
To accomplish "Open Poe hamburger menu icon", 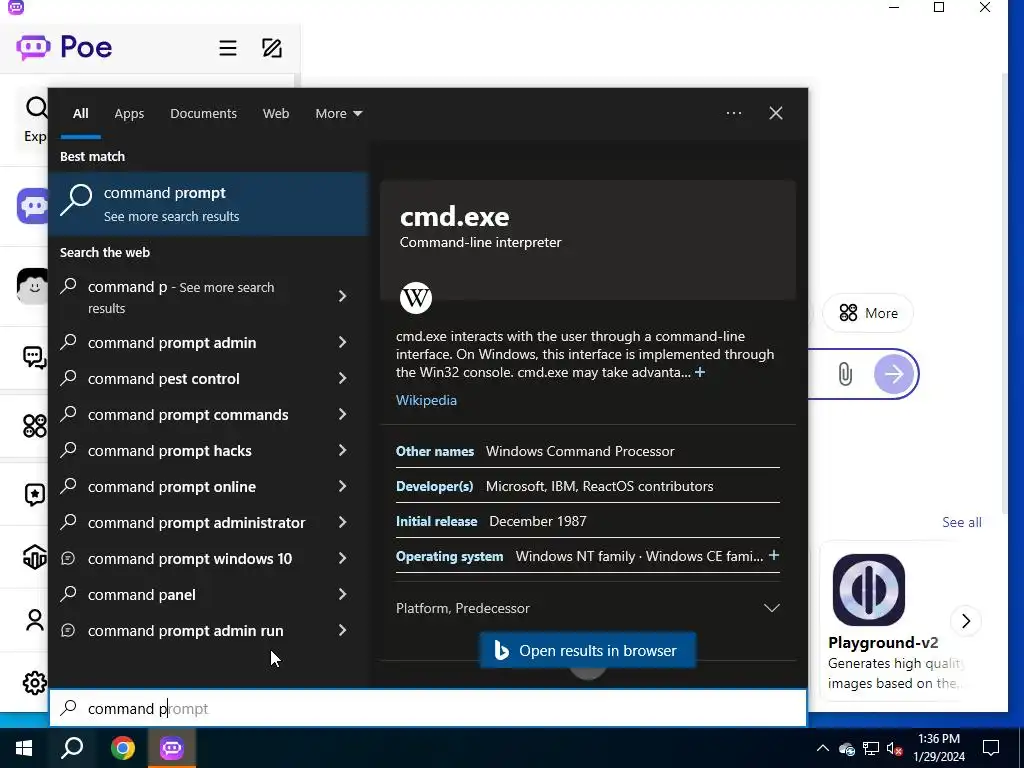I will point(228,48).
